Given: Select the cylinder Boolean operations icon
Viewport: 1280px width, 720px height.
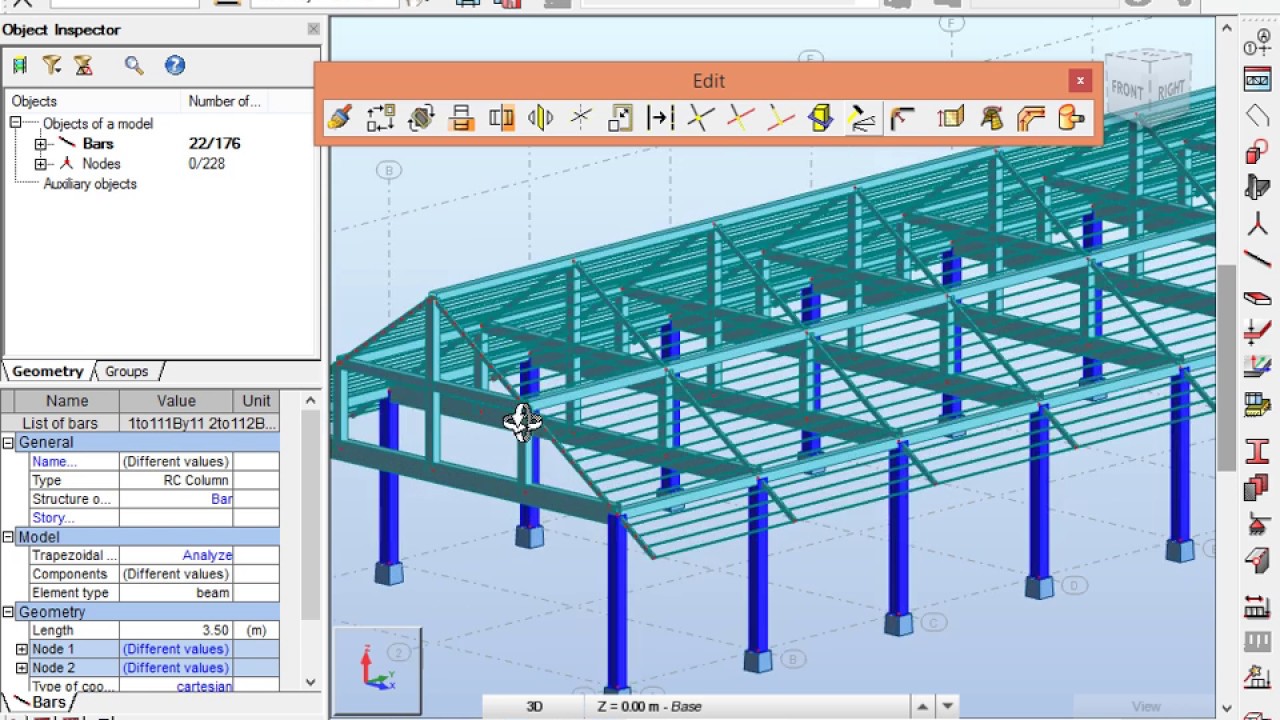Looking at the screenshot, I should point(1071,118).
